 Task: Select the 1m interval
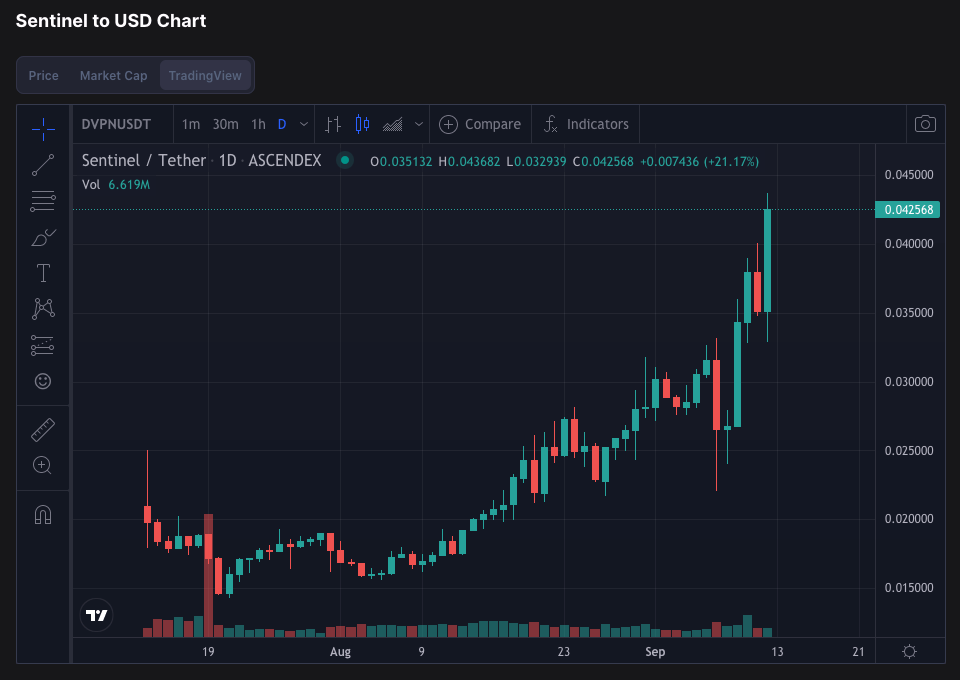click(191, 124)
